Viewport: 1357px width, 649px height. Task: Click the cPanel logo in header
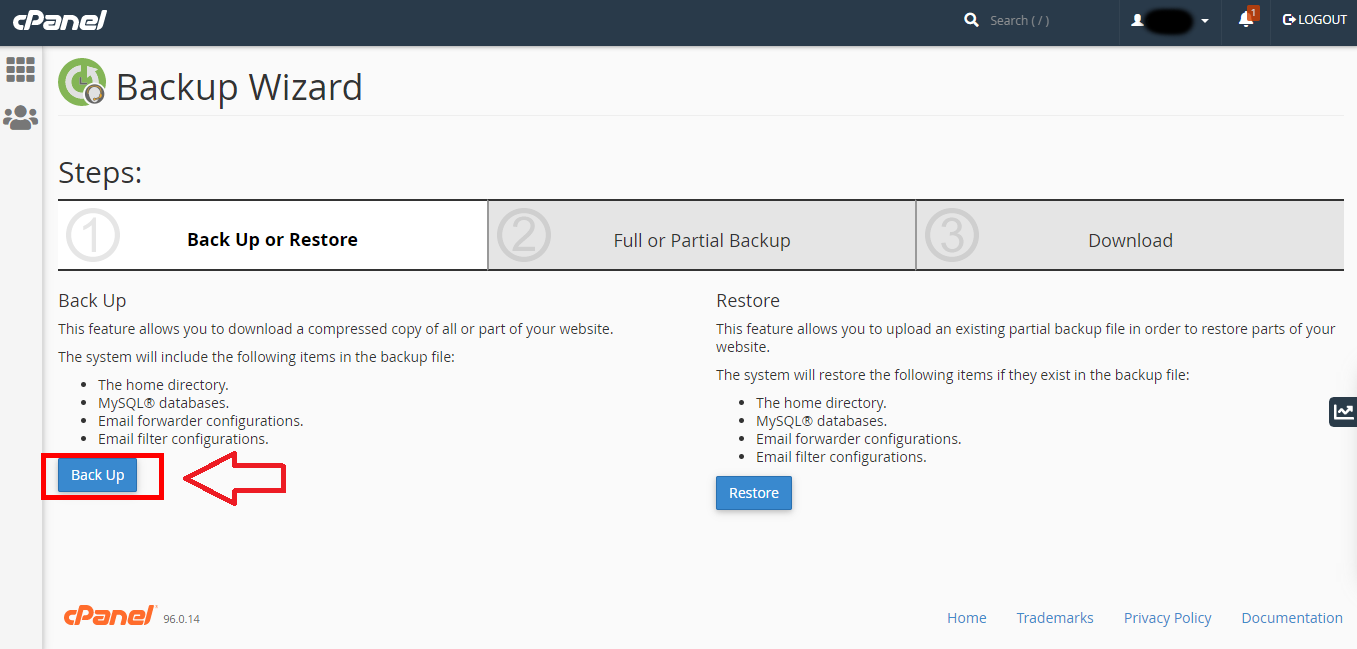click(x=59, y=21)
